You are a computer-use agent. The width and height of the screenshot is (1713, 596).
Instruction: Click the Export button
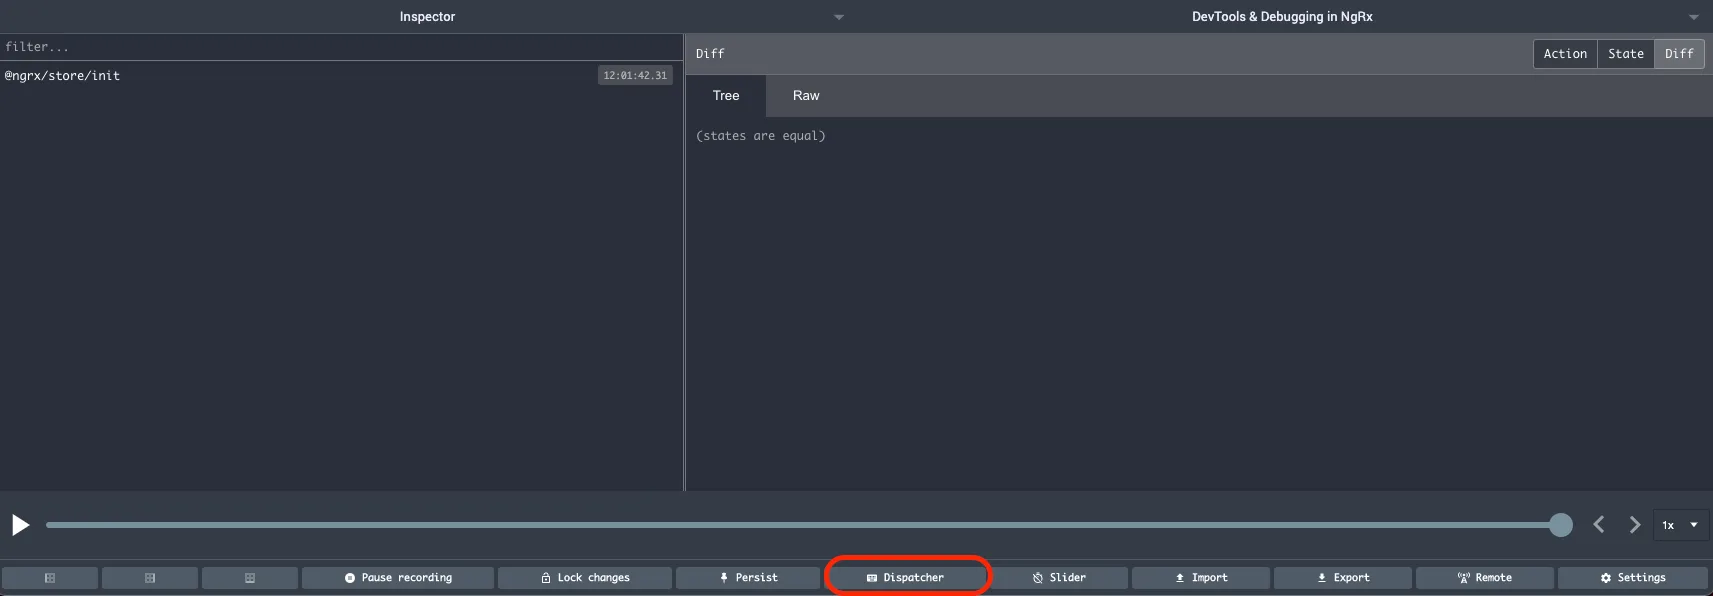pyautogui.click(x=1343, y=578)
